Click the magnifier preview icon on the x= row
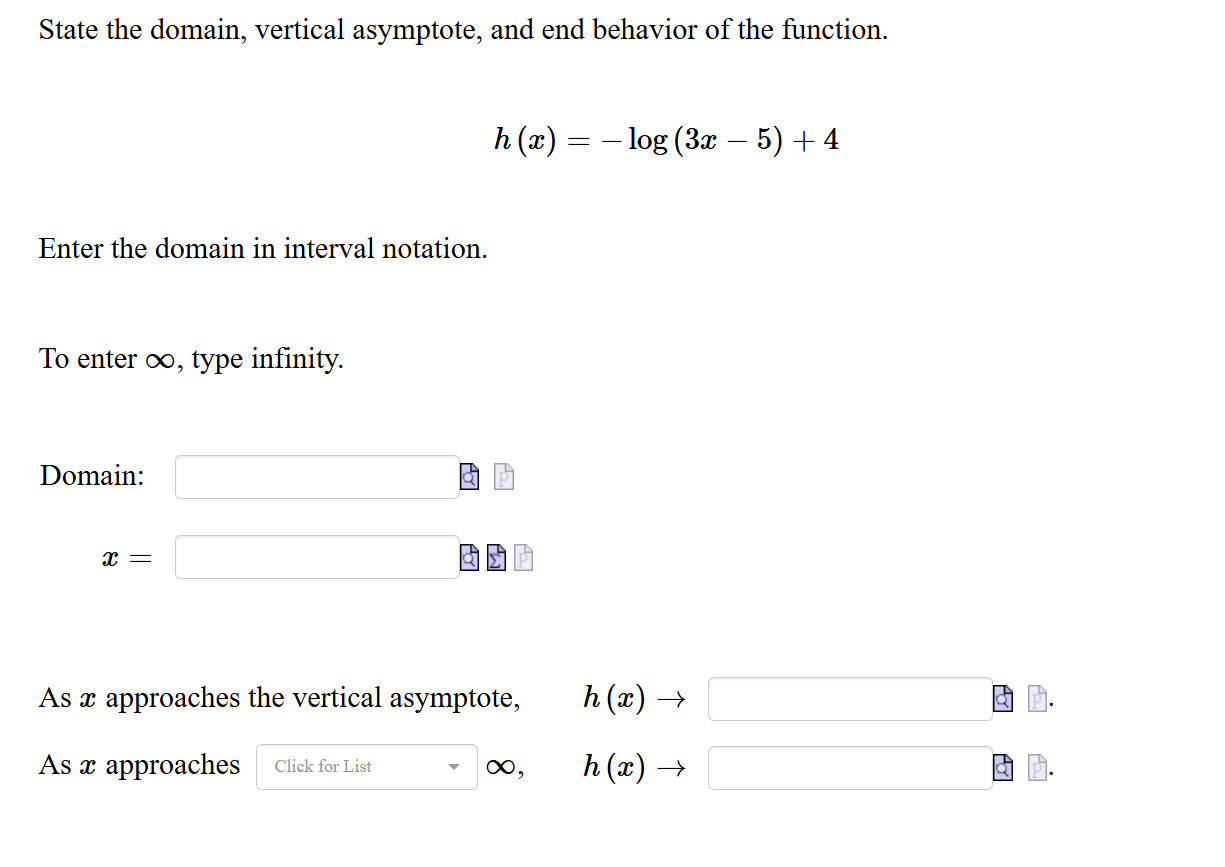The height and width of the screenshot is (867, 1225). click(468, 558)
